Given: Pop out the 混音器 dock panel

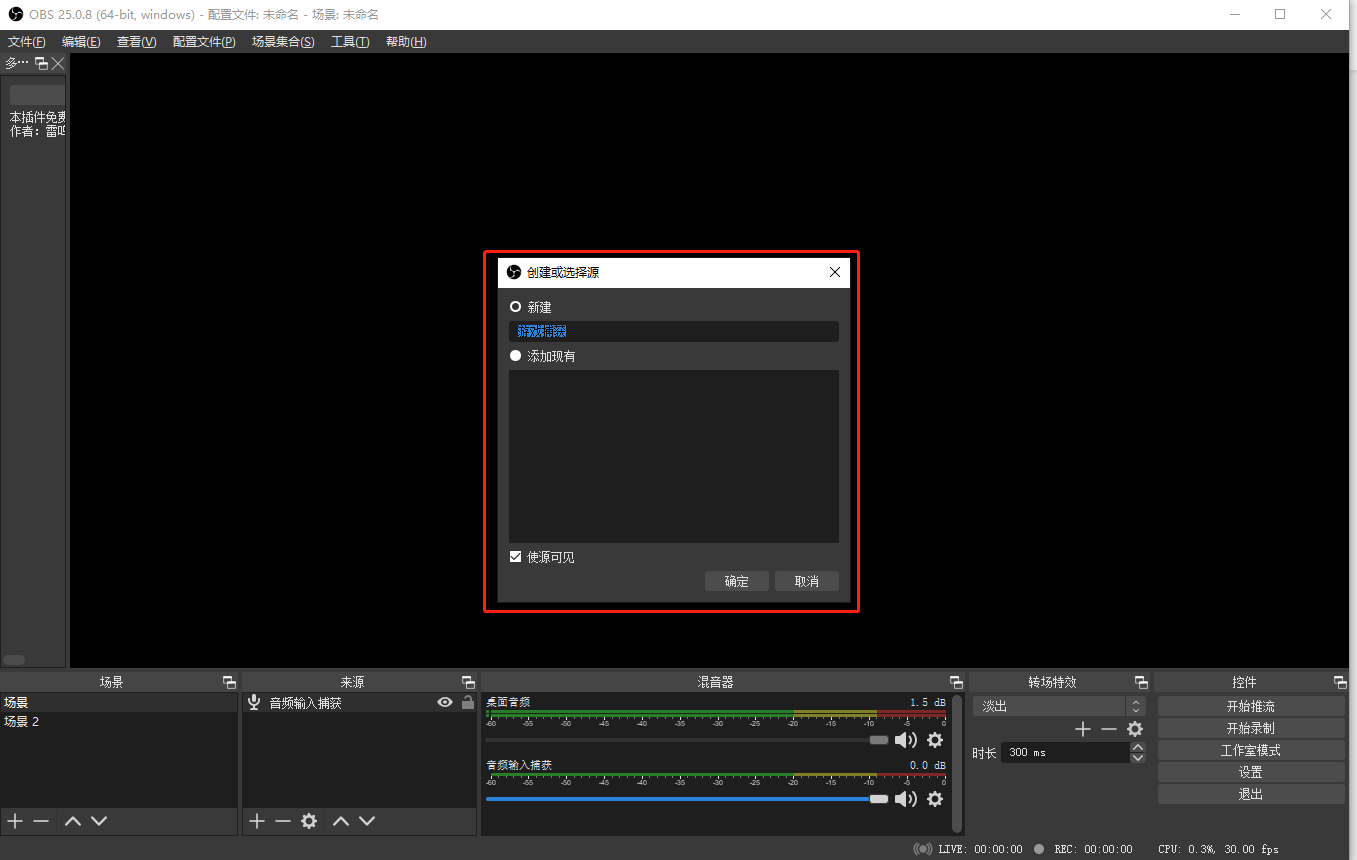Looking at the screenshot, I should pos(956,682).
